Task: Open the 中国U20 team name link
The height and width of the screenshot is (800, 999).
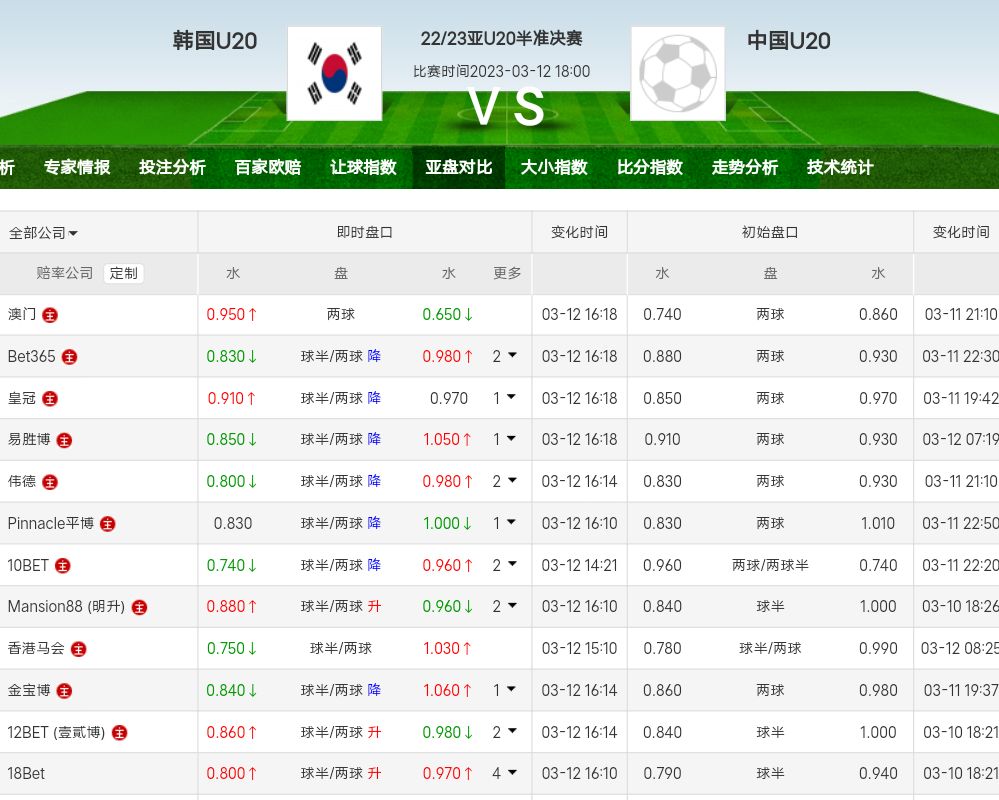Action: pos(789,41)
